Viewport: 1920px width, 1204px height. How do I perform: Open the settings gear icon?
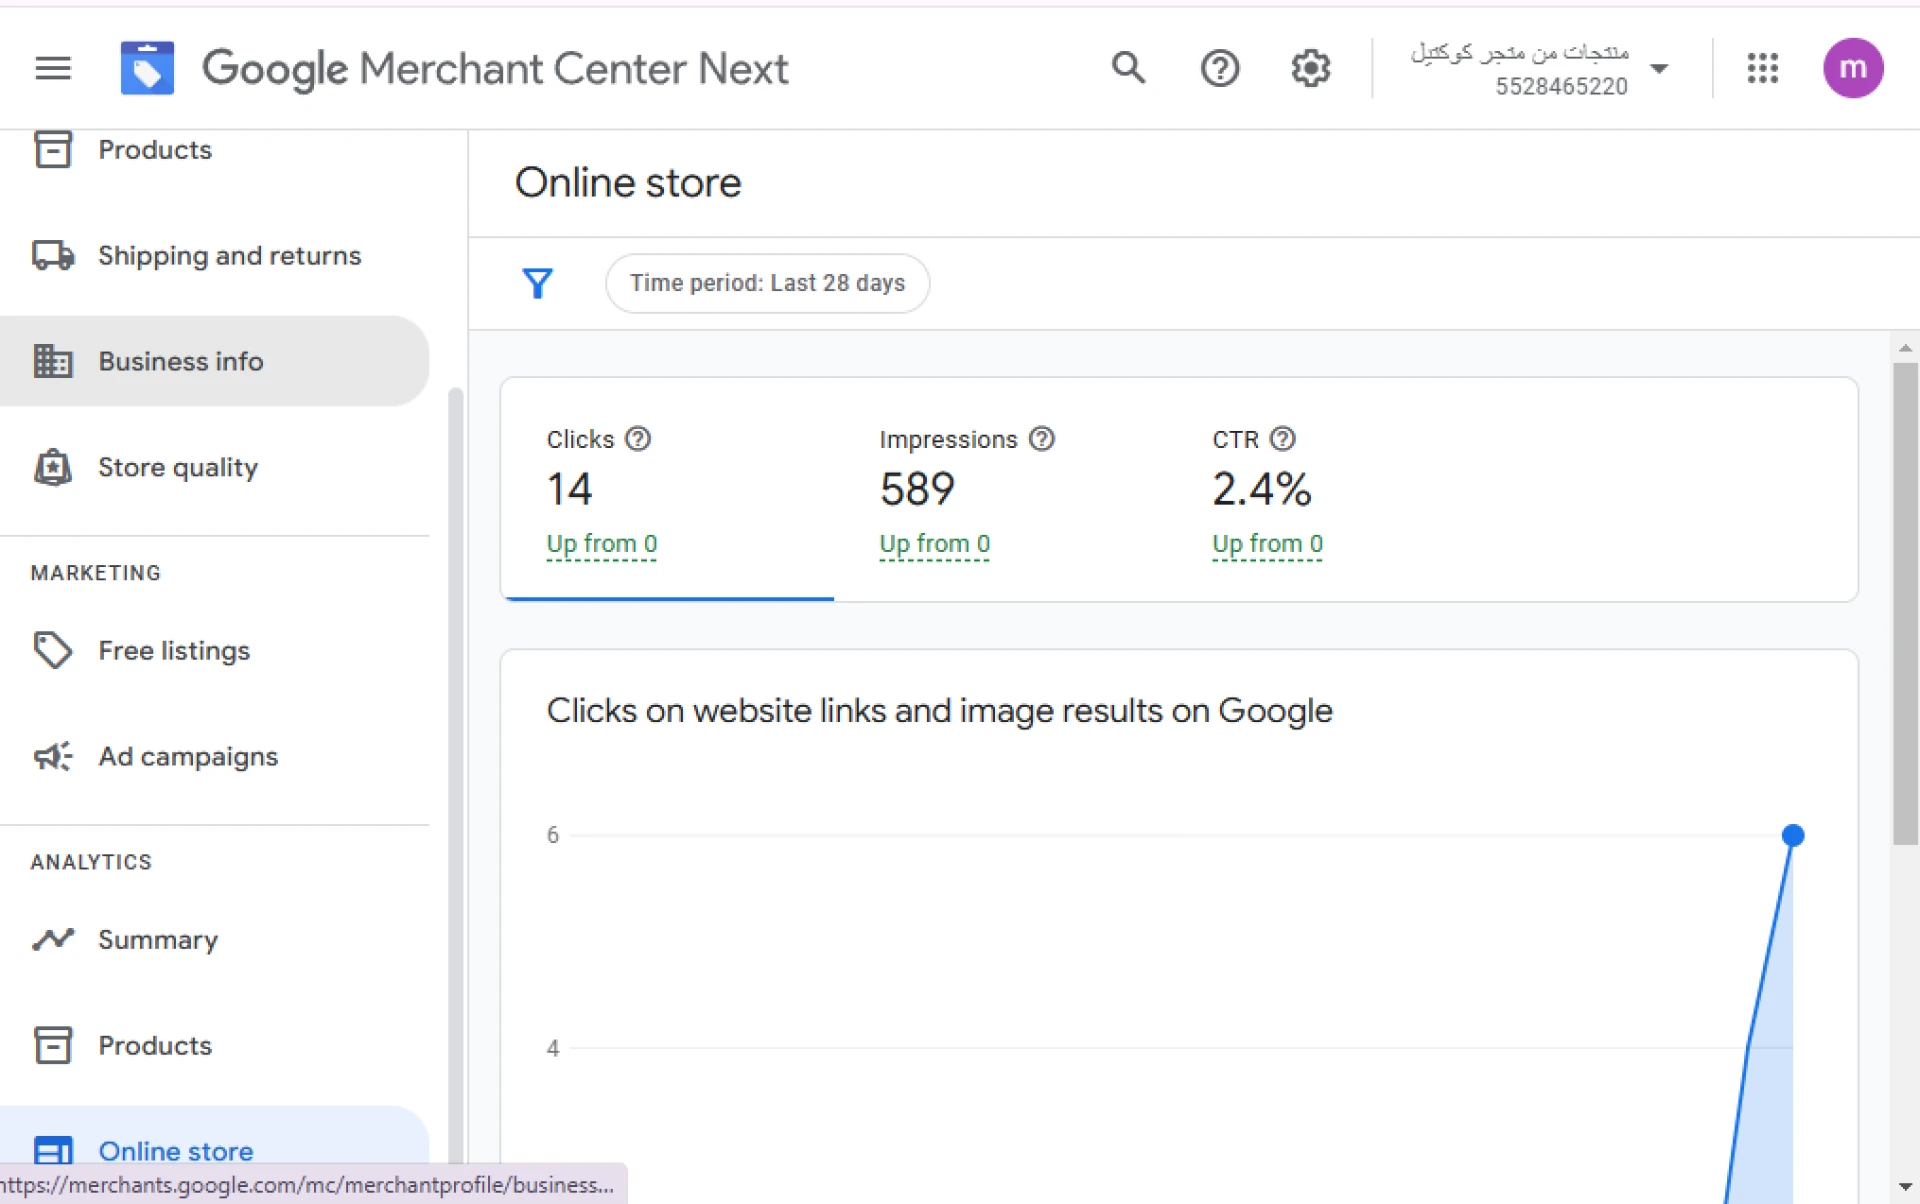click(x=1310, y=68)
